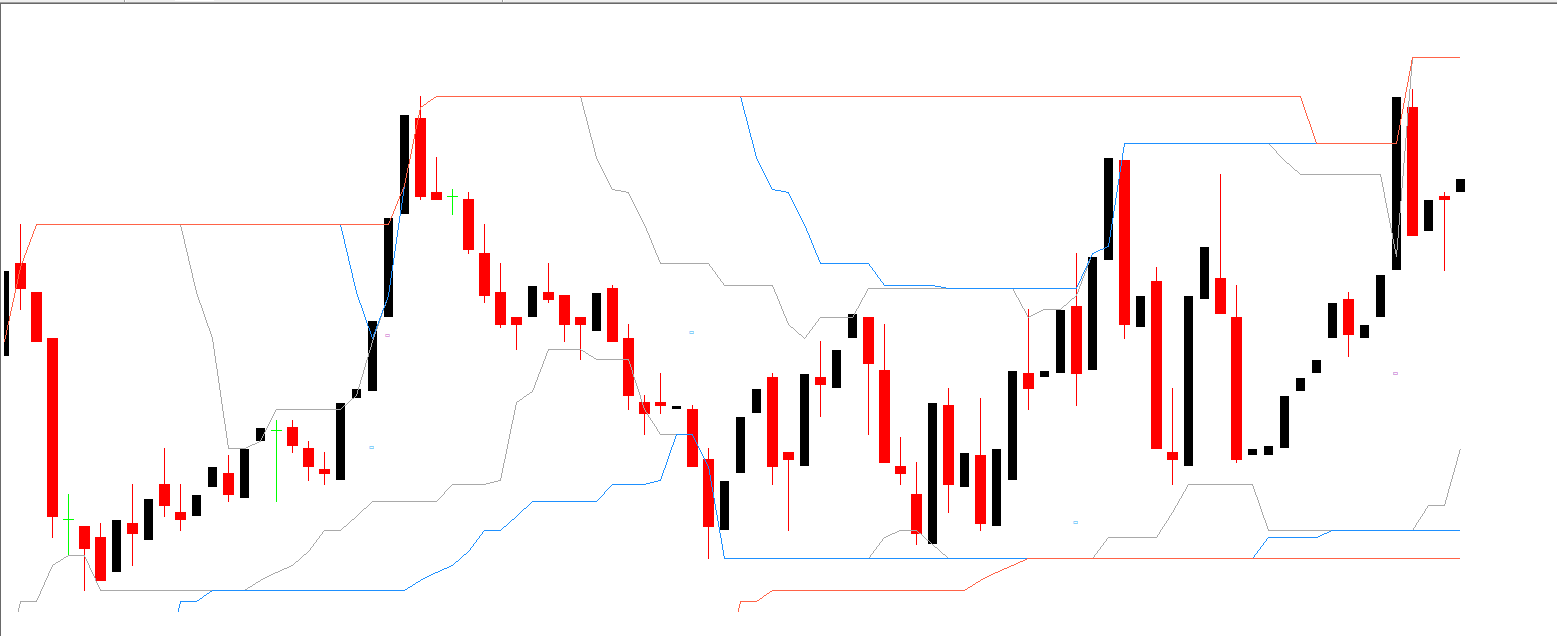Select the red candle with the tallest upper wick
Viewport: 1557px width, 636px height.
(x=1220, y=295)
